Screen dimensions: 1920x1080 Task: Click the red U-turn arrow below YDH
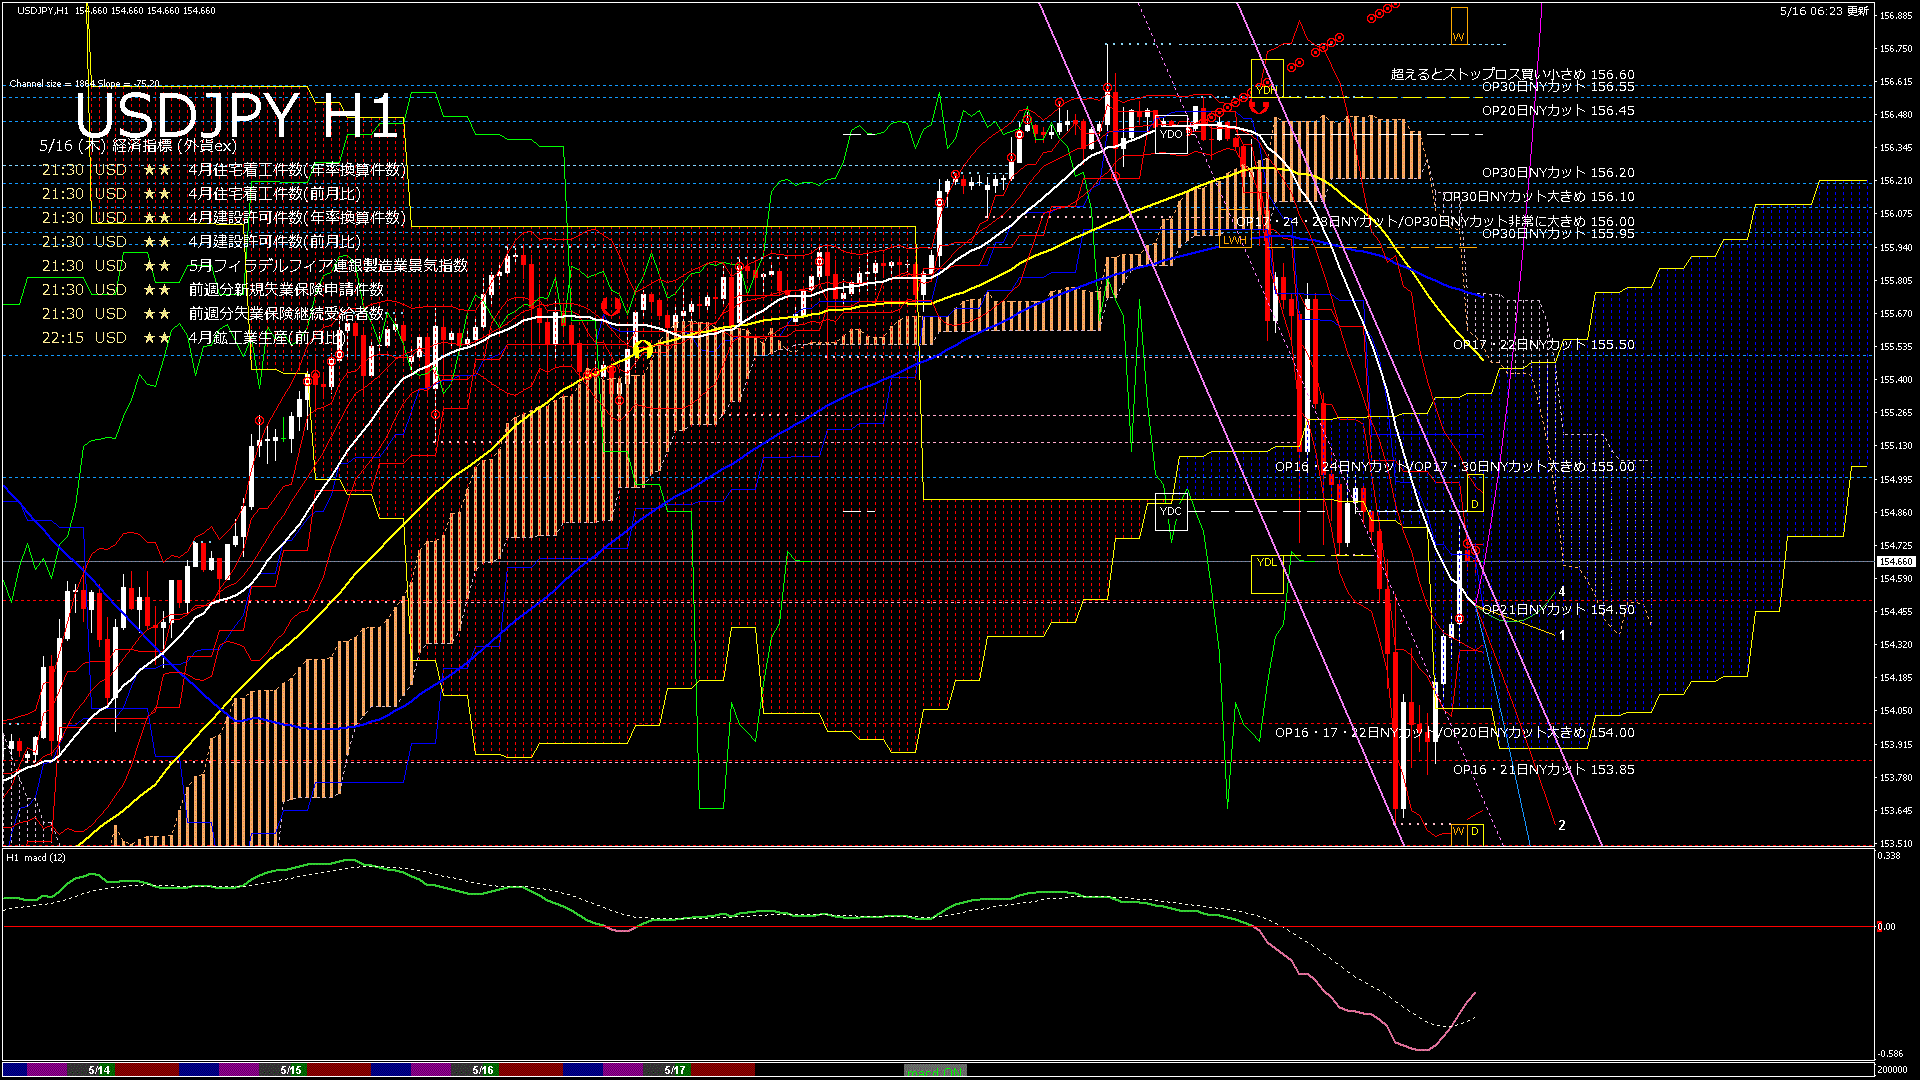point(1261,106)
